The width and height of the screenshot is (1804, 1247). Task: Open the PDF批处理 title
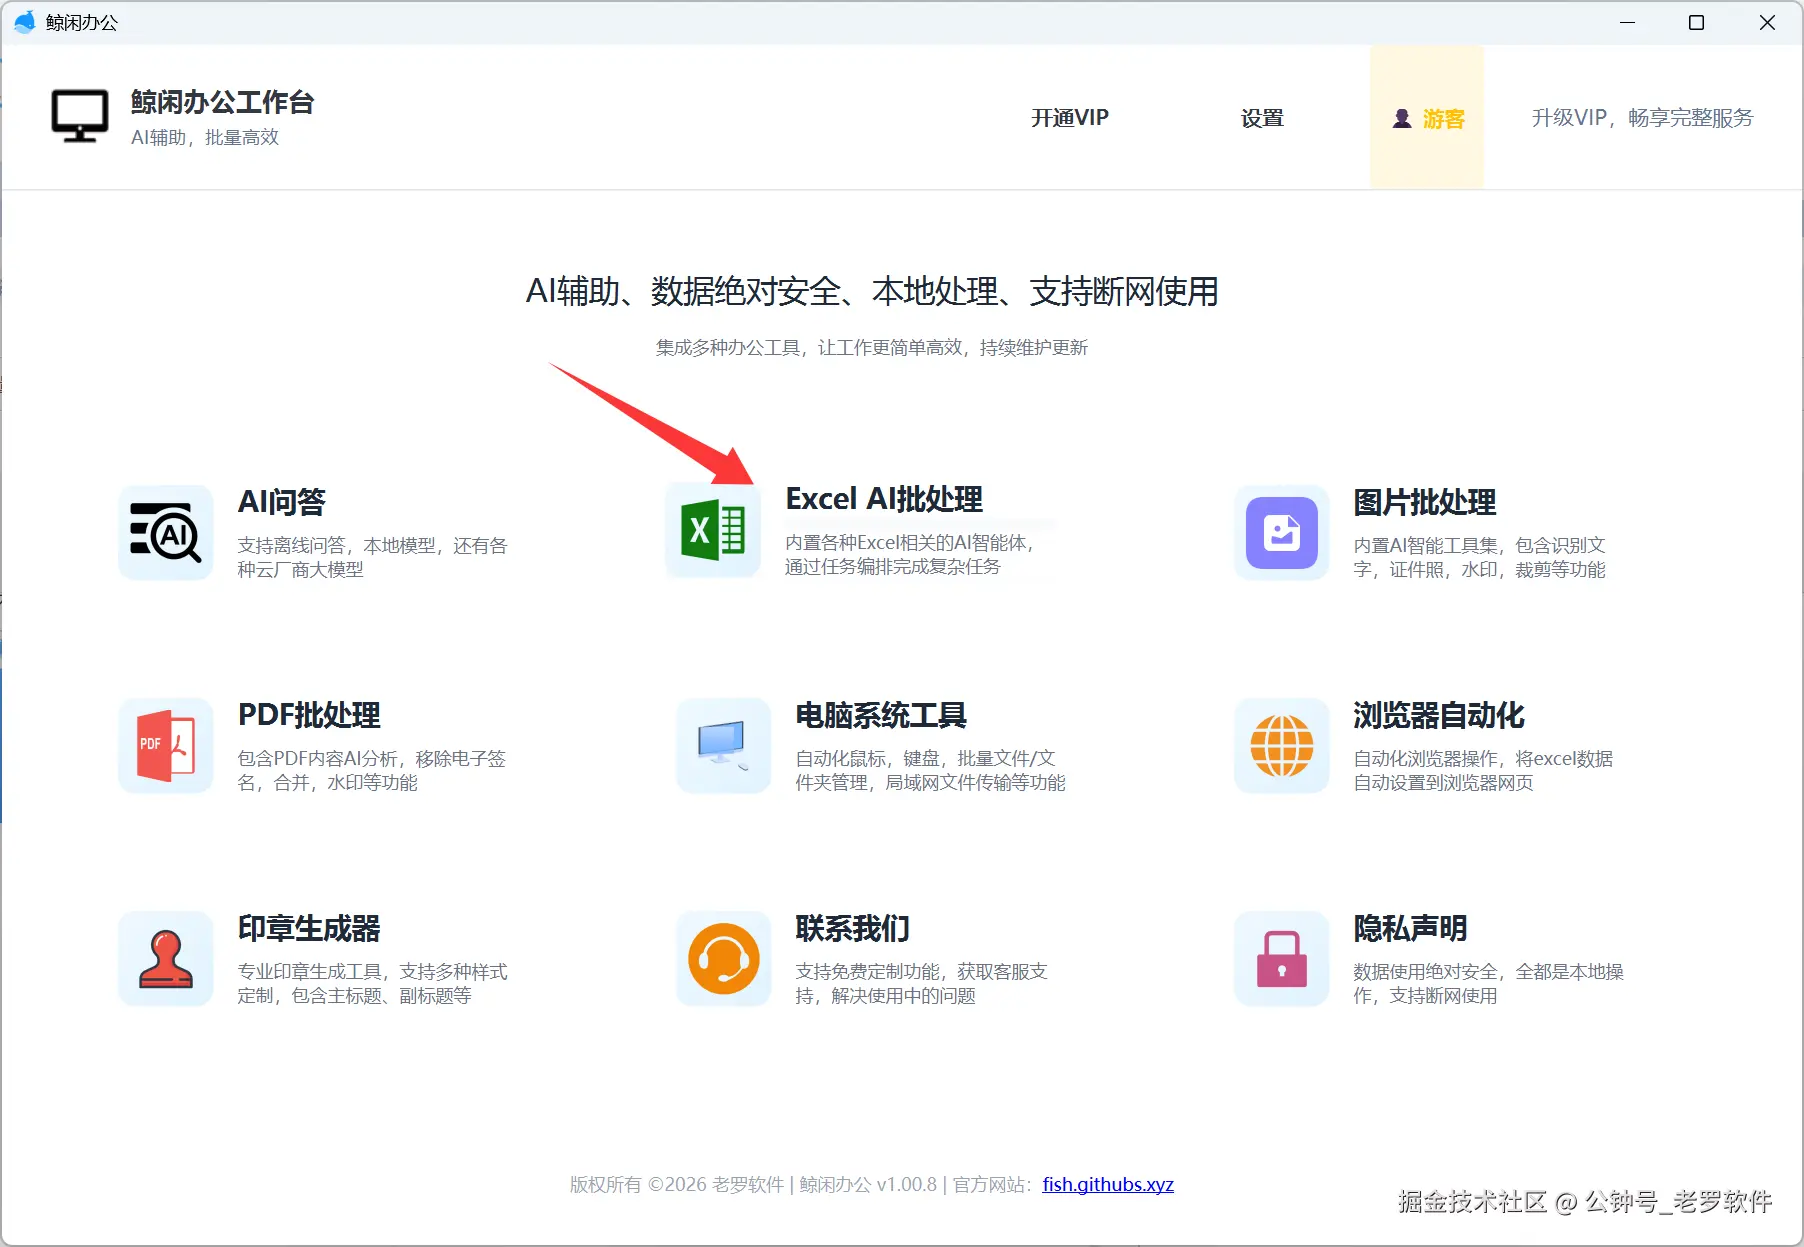tap(309, 715)
